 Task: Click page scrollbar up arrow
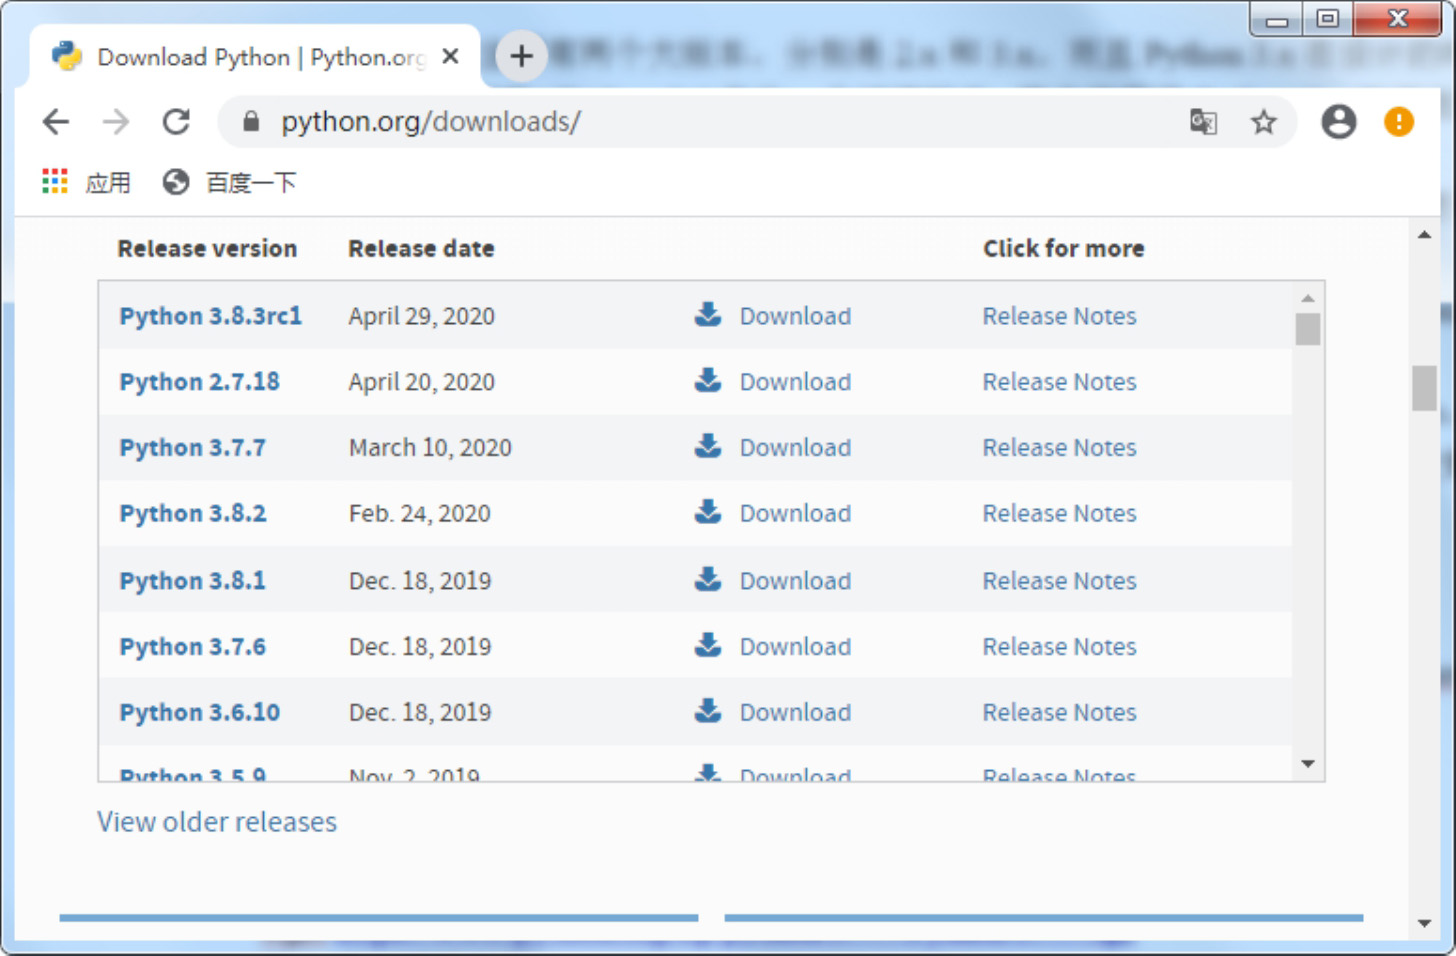[1424, 235]
